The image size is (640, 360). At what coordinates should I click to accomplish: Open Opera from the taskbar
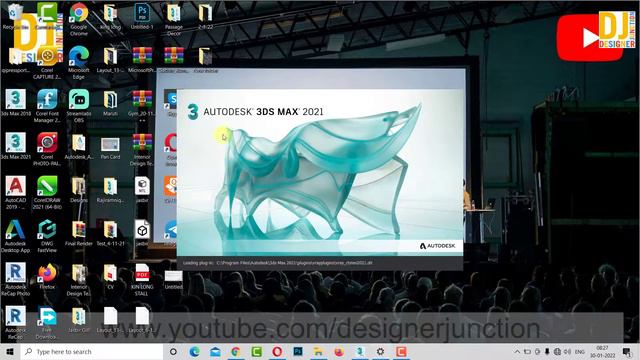click(x=277, y=351)
